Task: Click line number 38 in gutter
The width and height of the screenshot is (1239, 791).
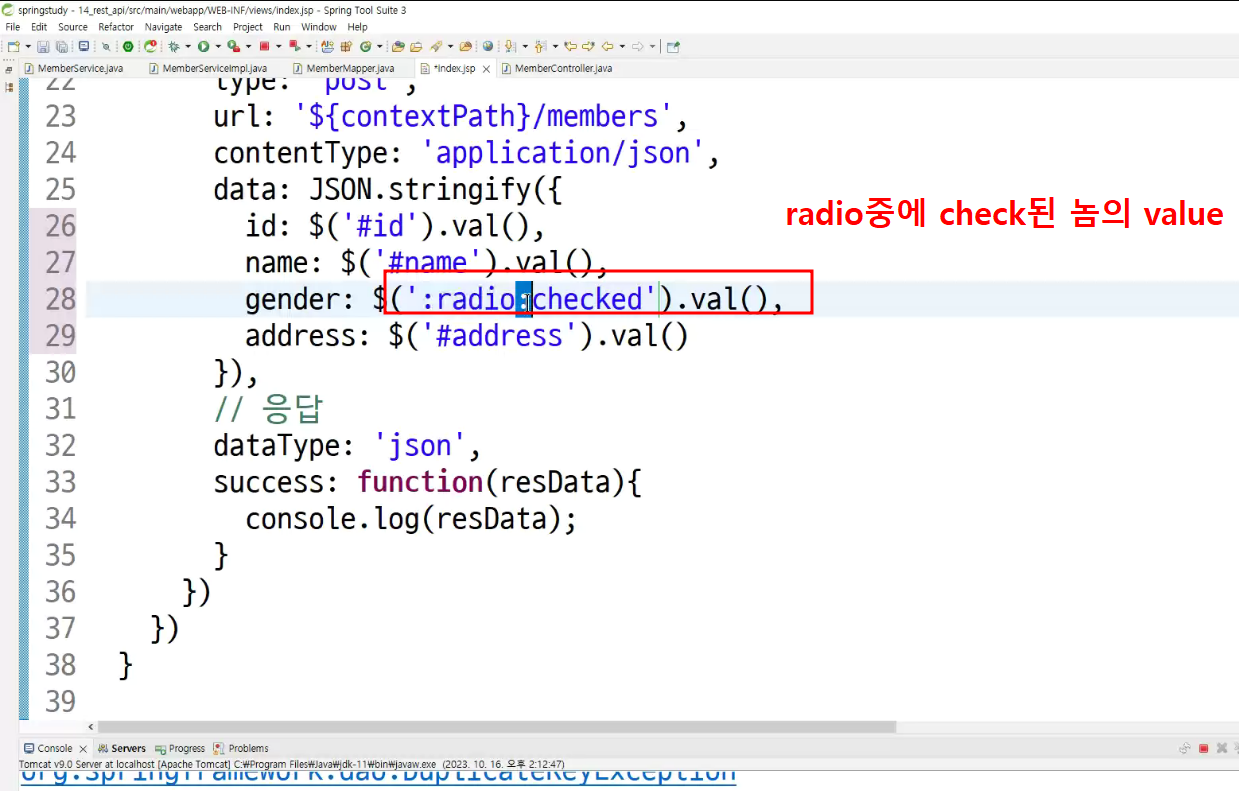Action: click(x=60, y=664)
